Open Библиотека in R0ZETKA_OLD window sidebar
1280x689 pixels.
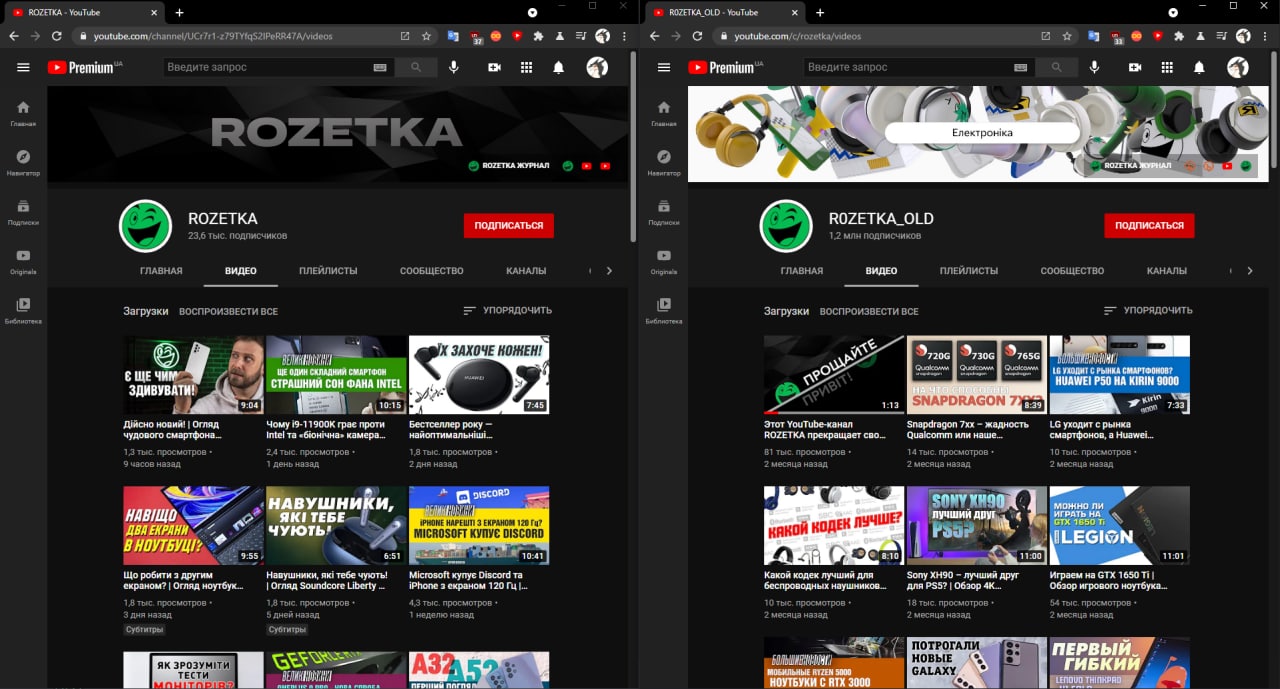[x=664, y=310]
